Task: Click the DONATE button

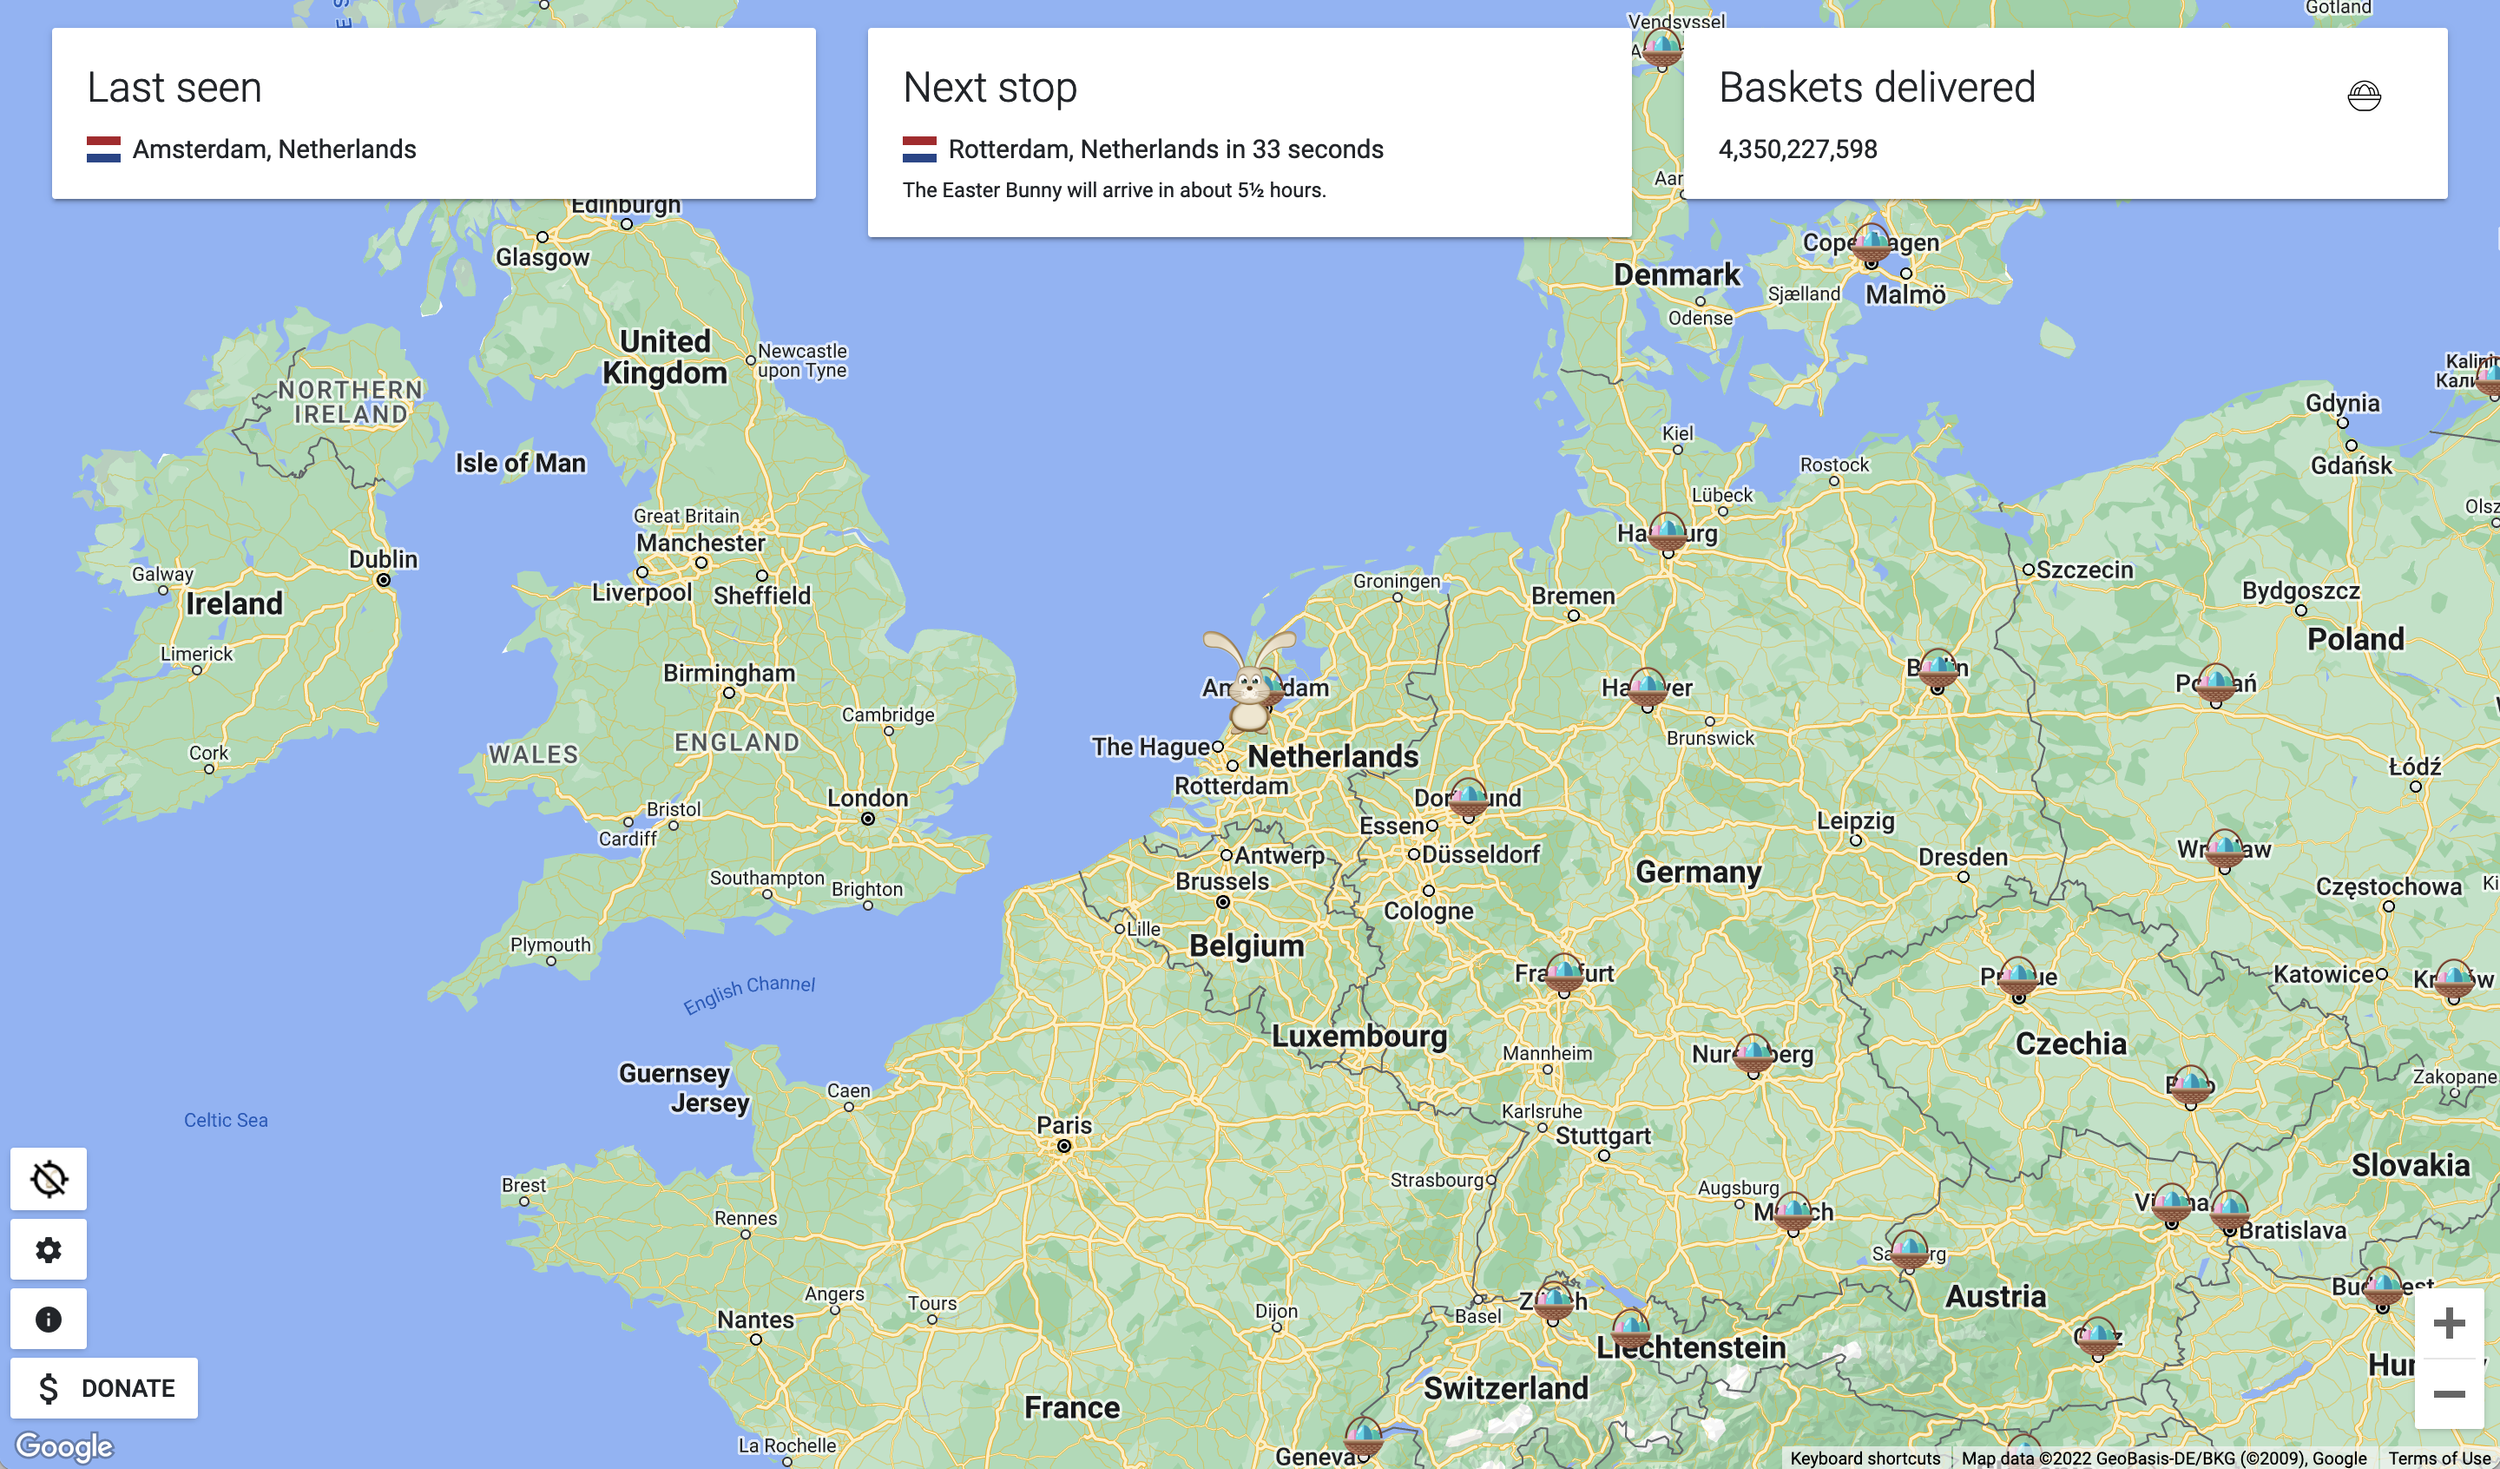Action: pos(104,1388)
